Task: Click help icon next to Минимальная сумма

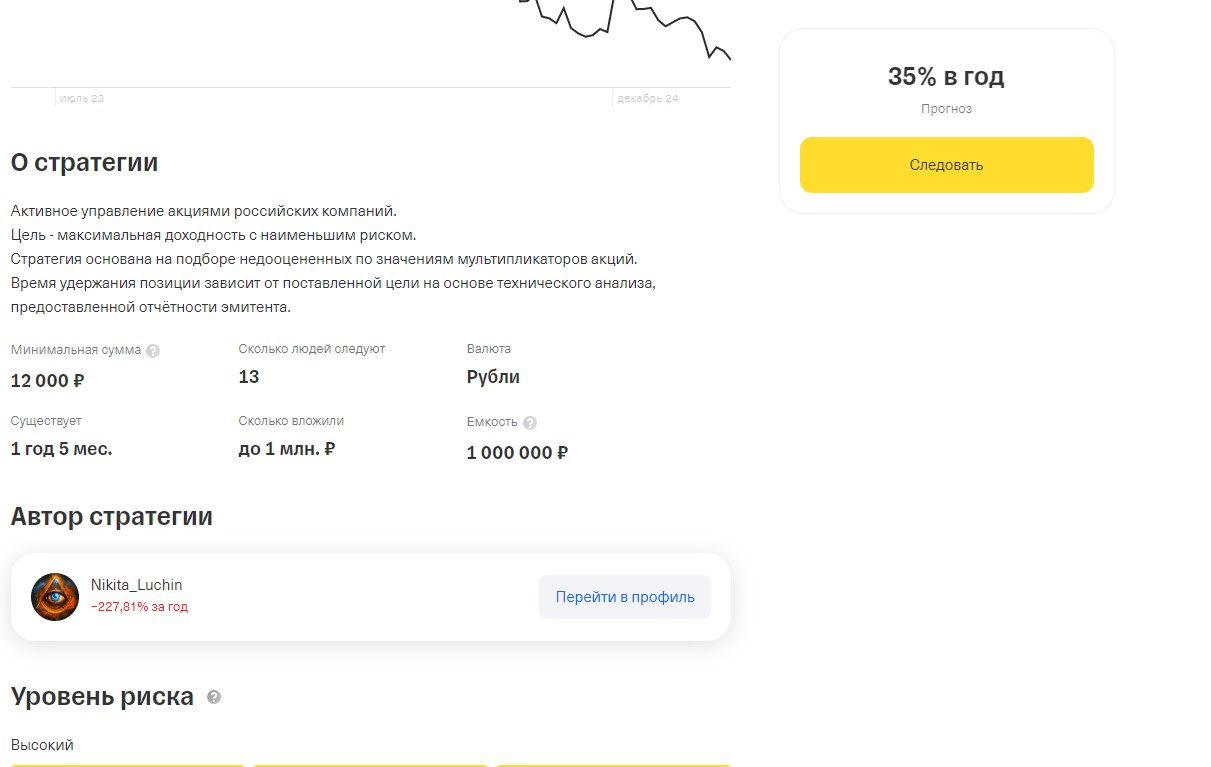Action: click(153, 351)
